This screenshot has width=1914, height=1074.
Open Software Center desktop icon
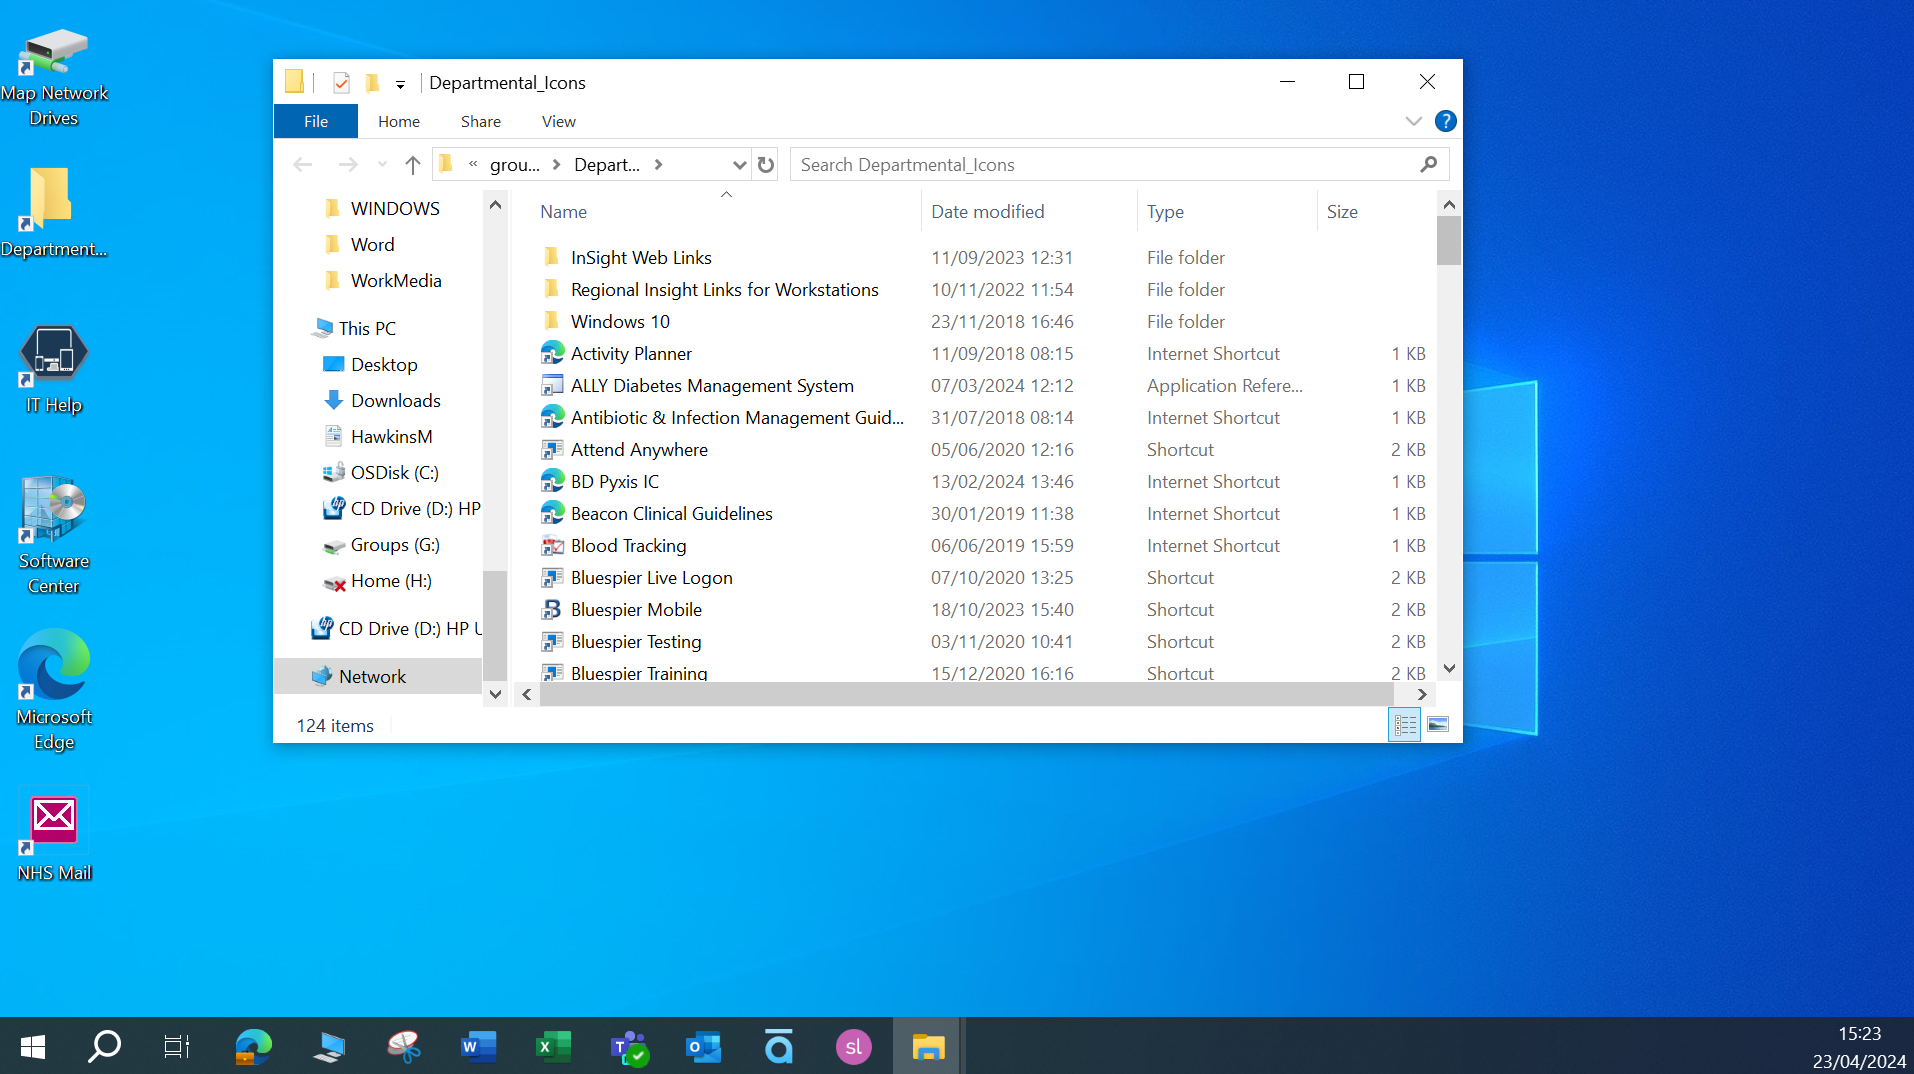(x=54, y=537)
